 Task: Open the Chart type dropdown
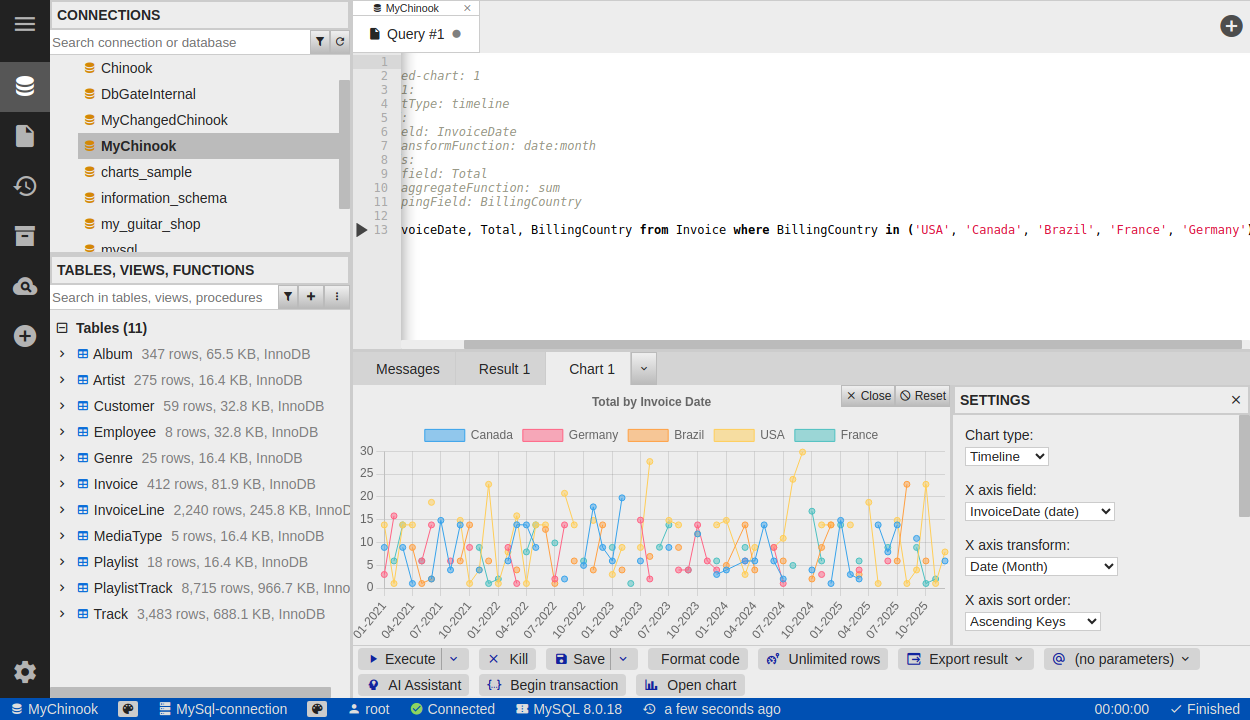coord(1006,456)
